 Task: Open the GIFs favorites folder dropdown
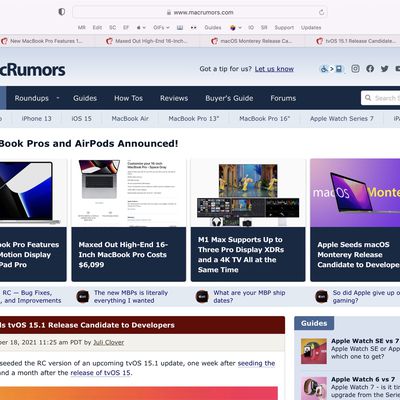161,28
